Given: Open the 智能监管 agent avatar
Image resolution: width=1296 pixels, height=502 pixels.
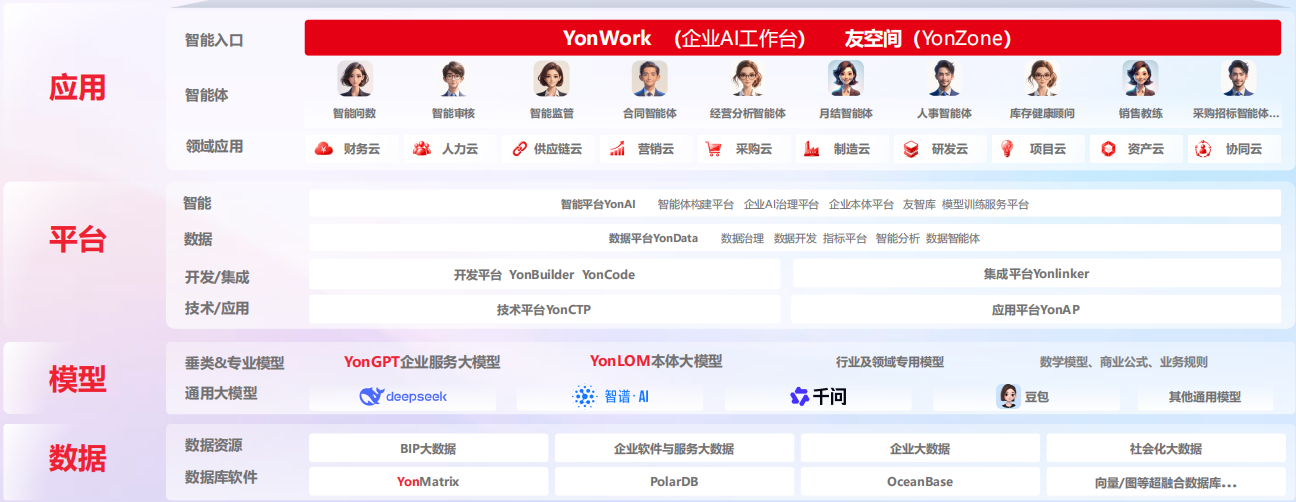Looking at the screenshot, I should point(551,78).
